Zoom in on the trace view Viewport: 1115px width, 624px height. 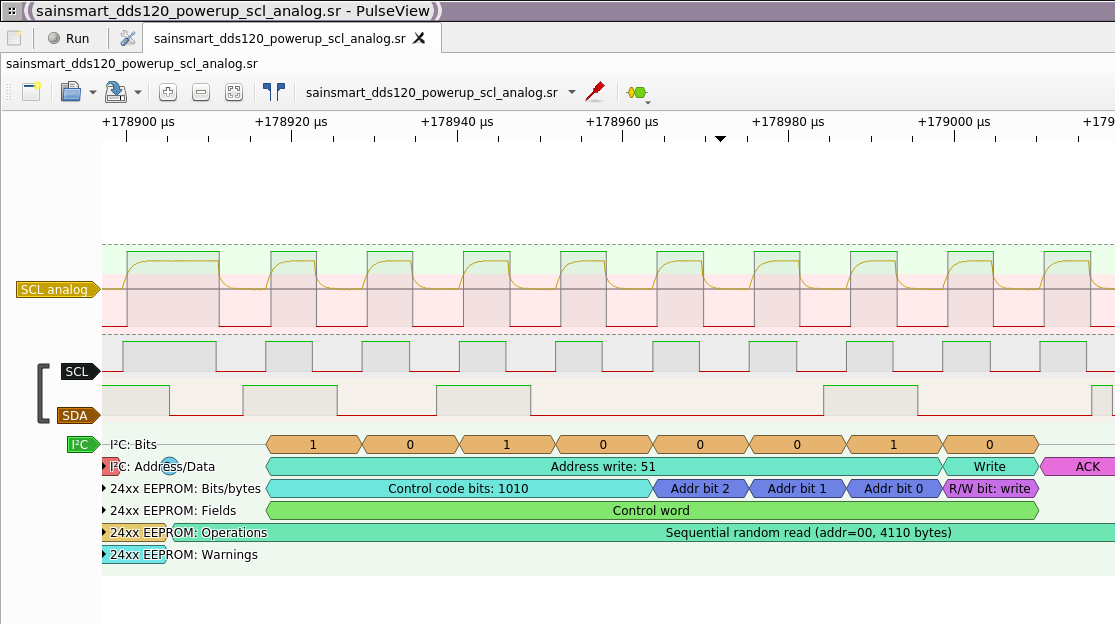point(168,92)
